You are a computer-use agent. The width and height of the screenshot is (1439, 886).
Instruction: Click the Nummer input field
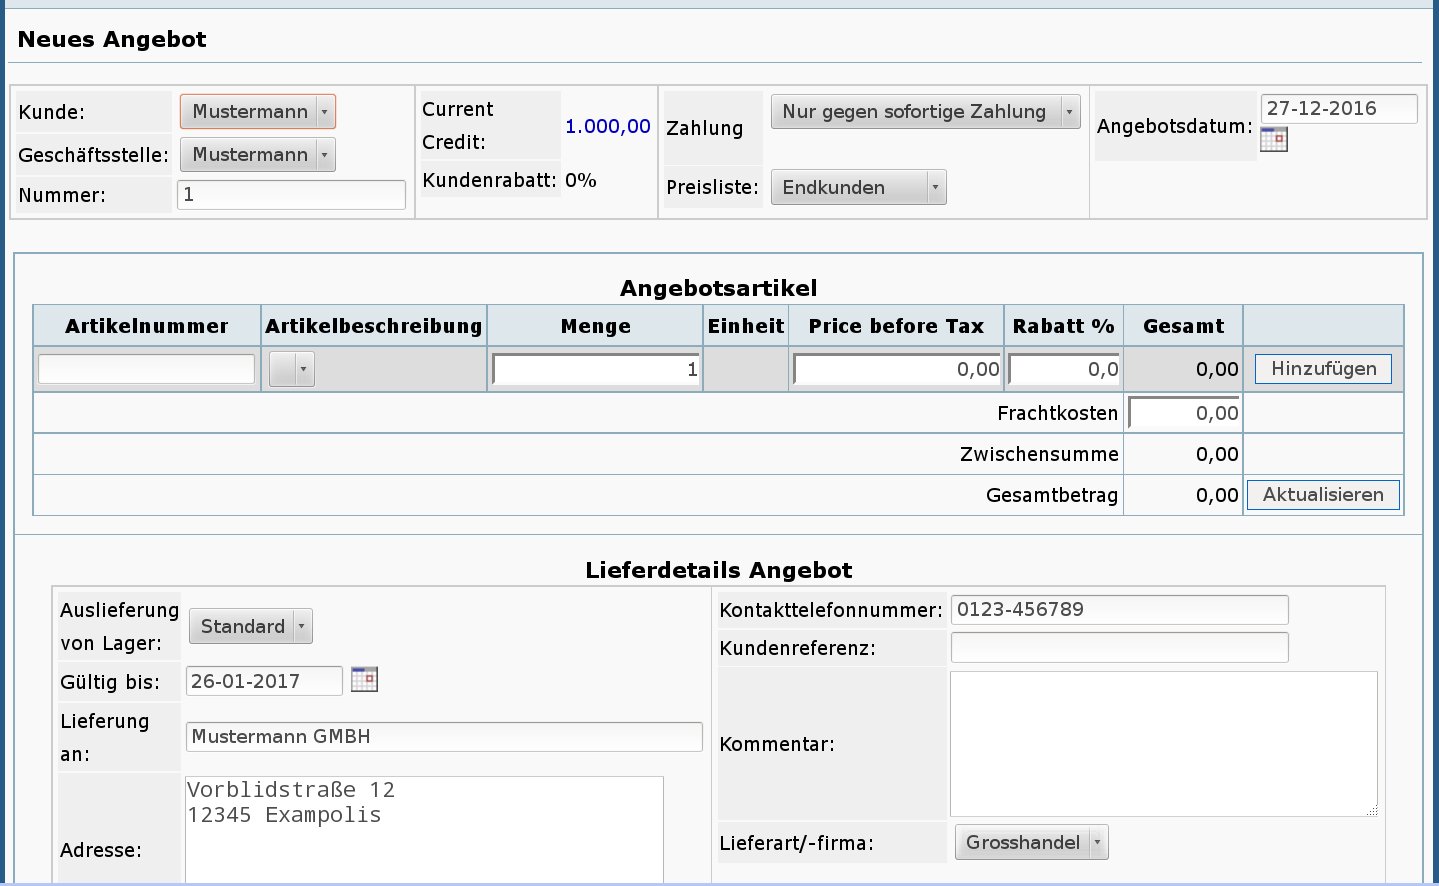pos(291,195)
